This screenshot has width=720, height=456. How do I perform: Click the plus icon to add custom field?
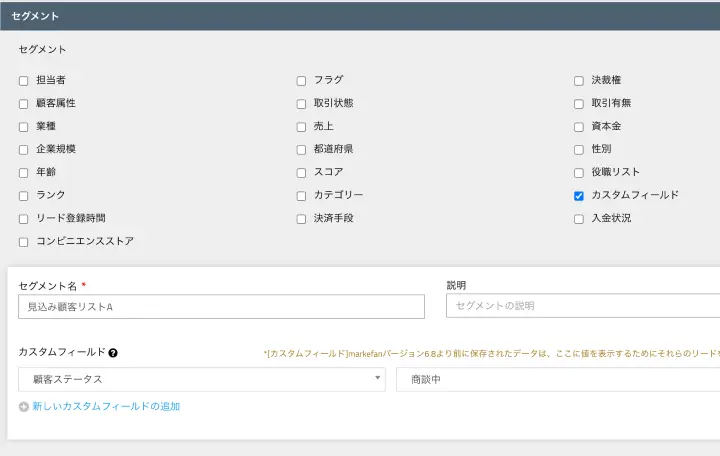[x=24, y=407]
